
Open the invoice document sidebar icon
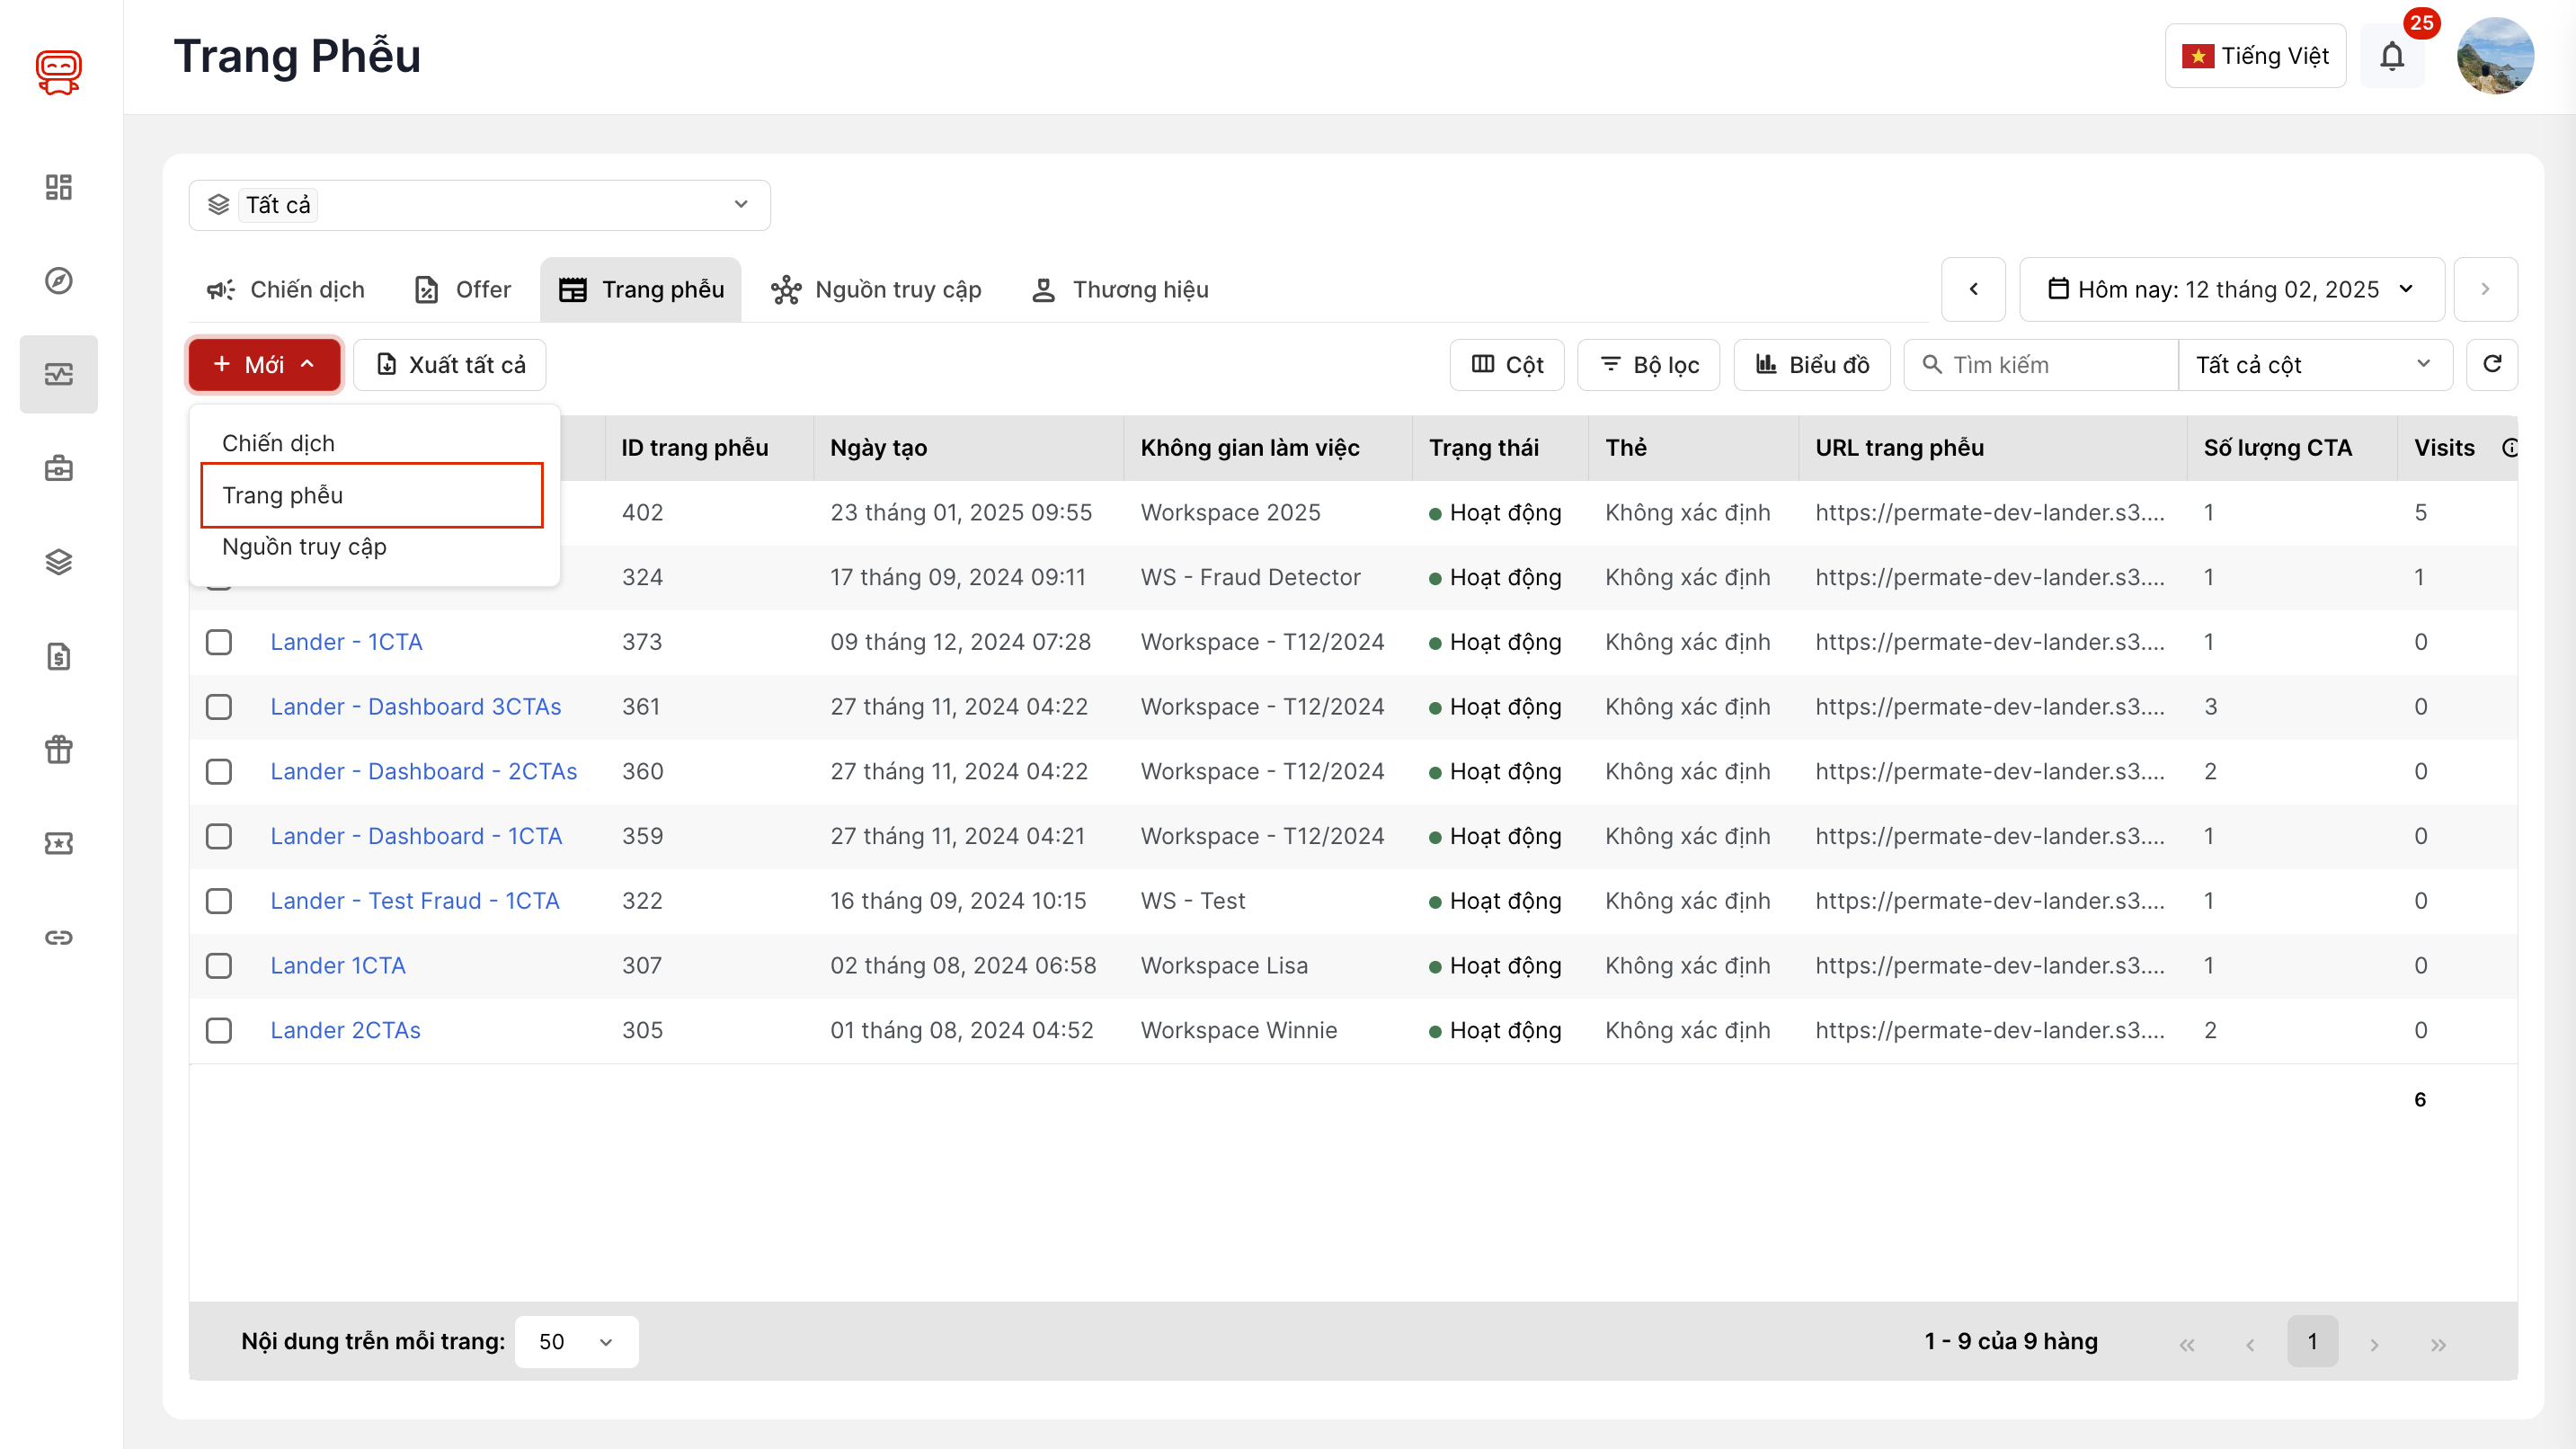59,656
